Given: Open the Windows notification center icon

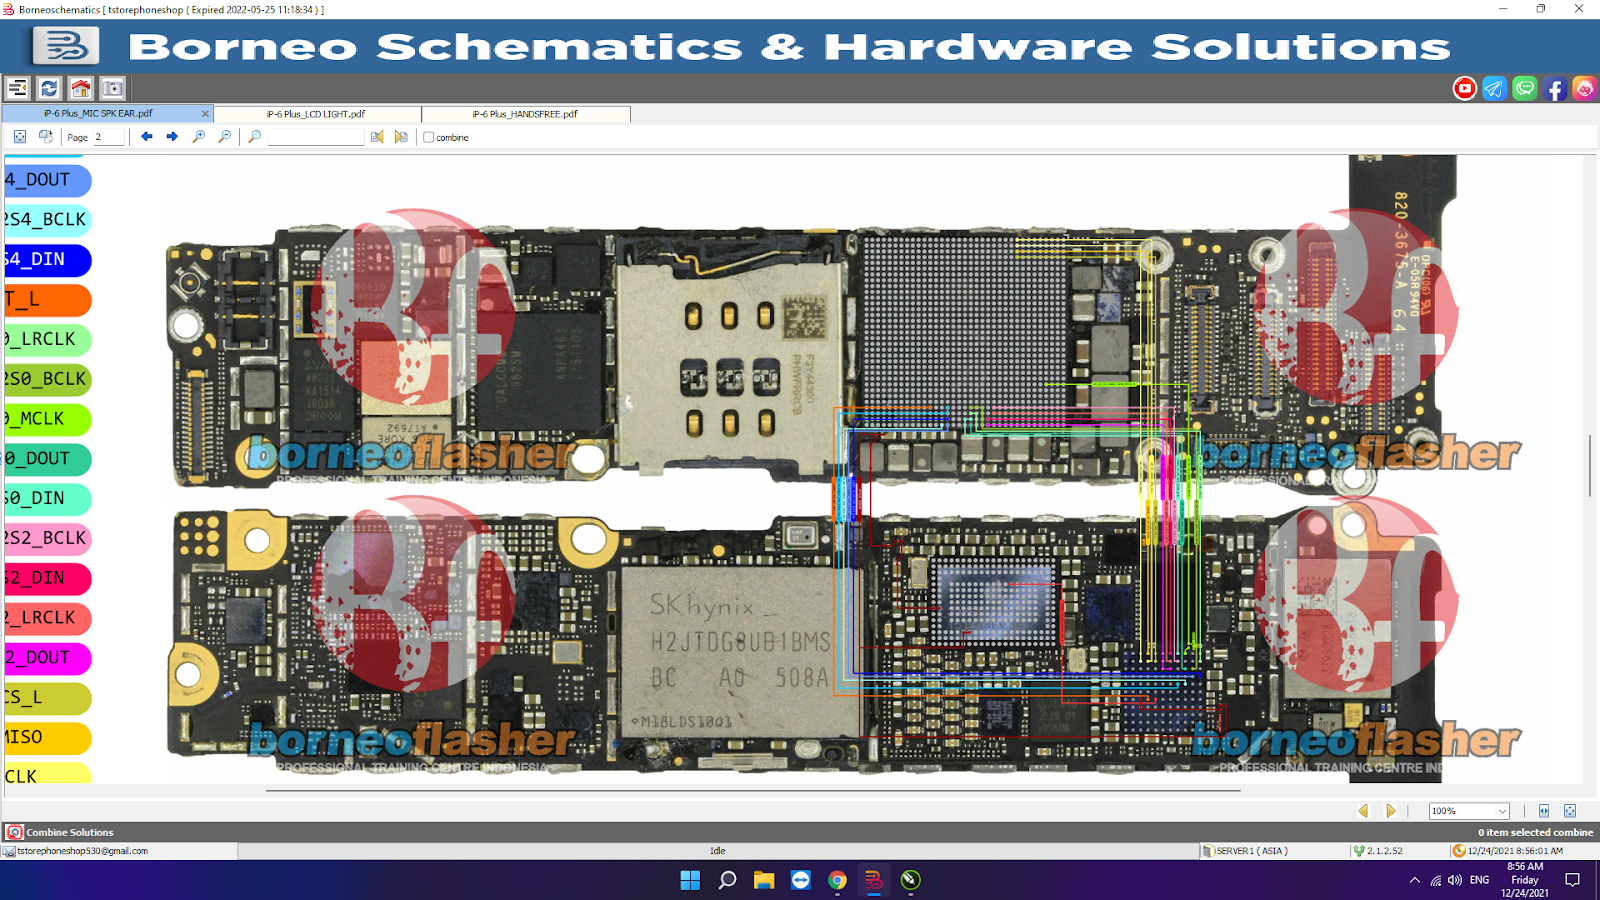Looking at the screenshot, I should (1572, 880).
